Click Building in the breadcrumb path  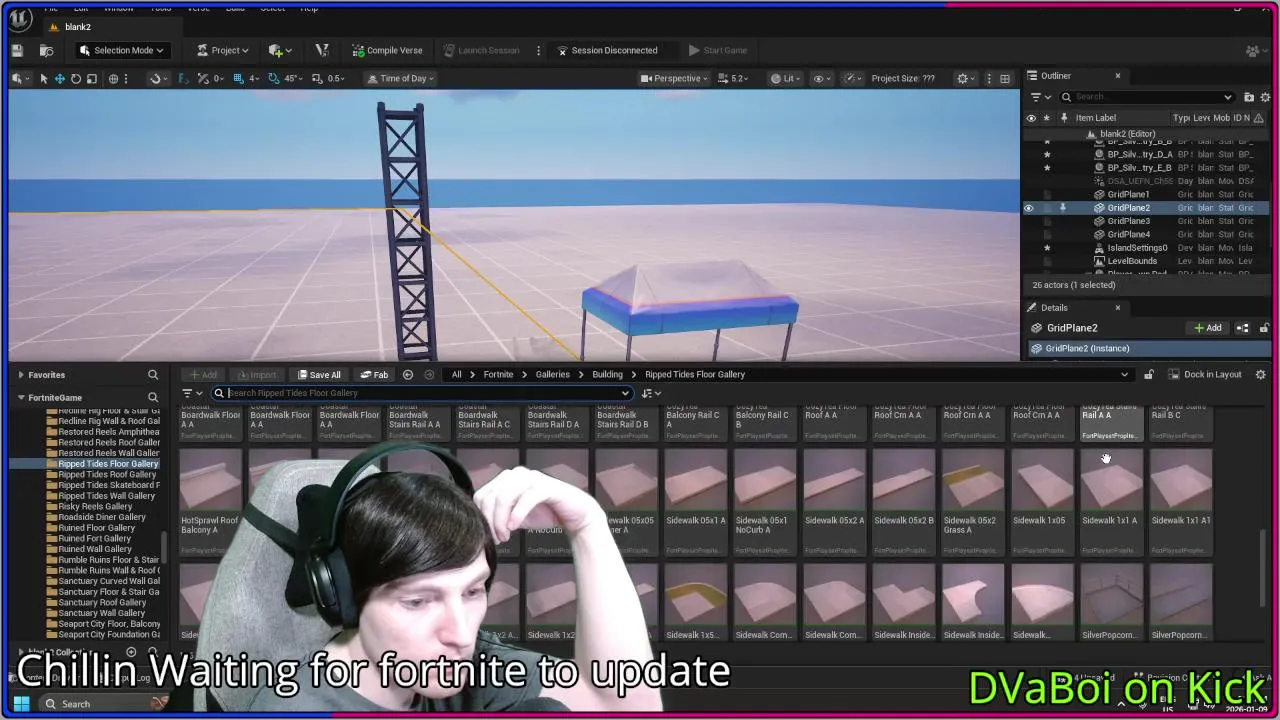[x=607, y=375]
